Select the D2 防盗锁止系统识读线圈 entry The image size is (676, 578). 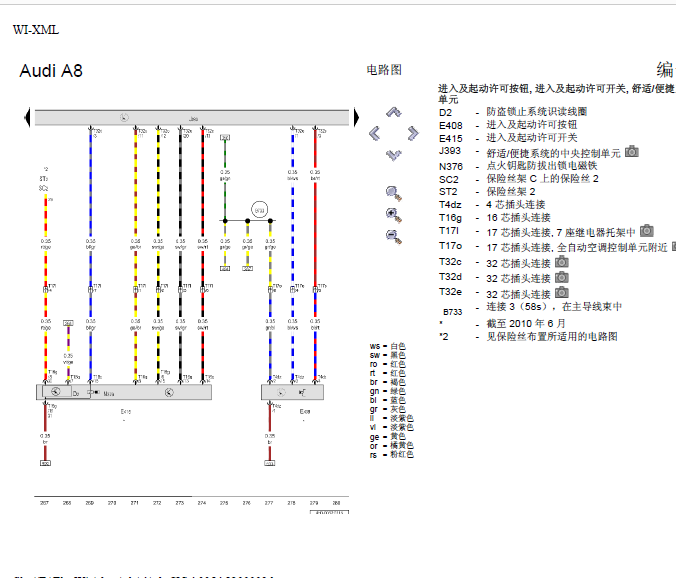click(x=513, y=112)
